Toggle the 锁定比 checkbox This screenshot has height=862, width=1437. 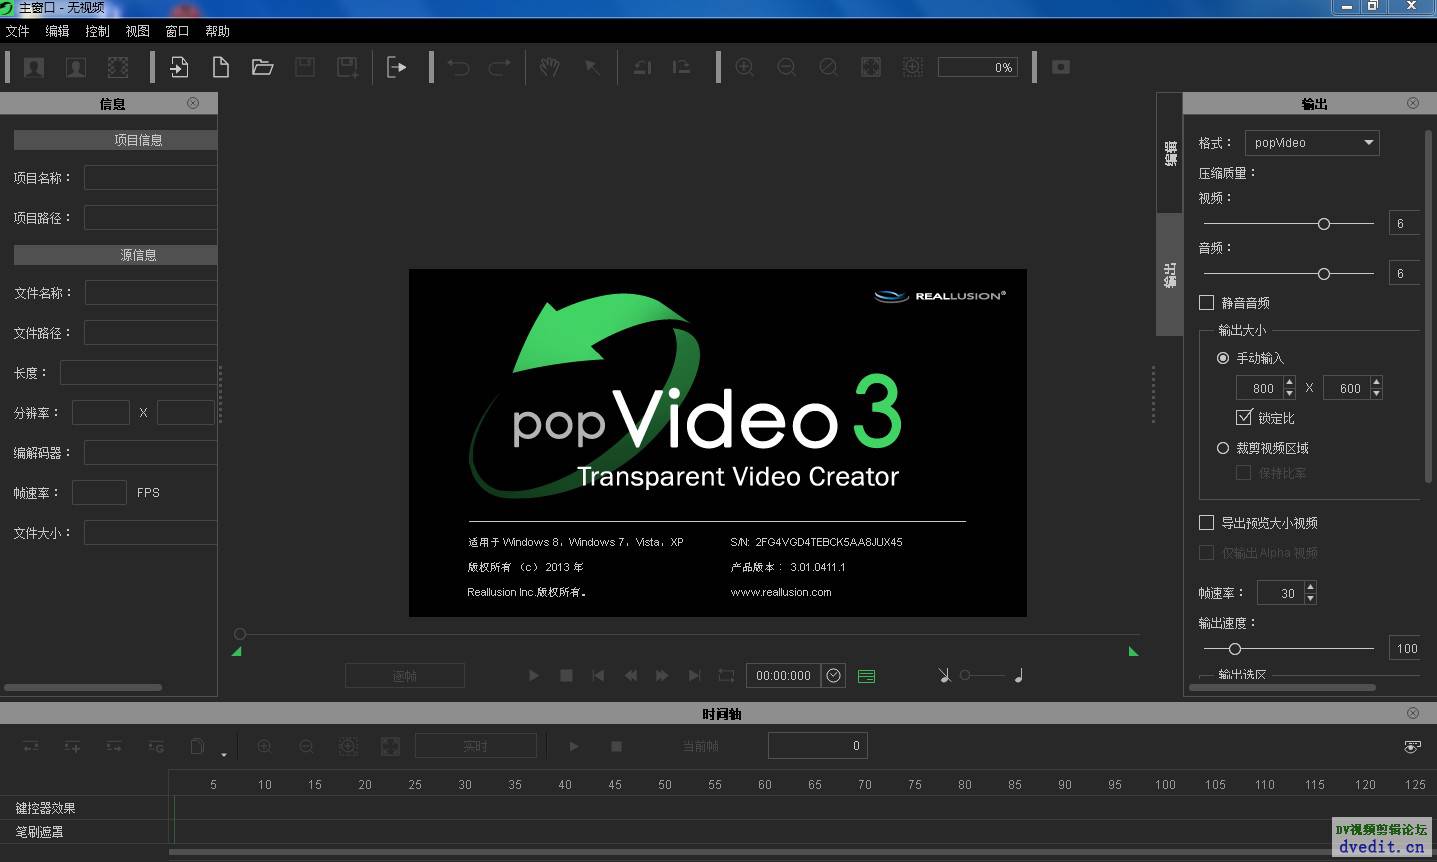click(x=1244, y=417)
